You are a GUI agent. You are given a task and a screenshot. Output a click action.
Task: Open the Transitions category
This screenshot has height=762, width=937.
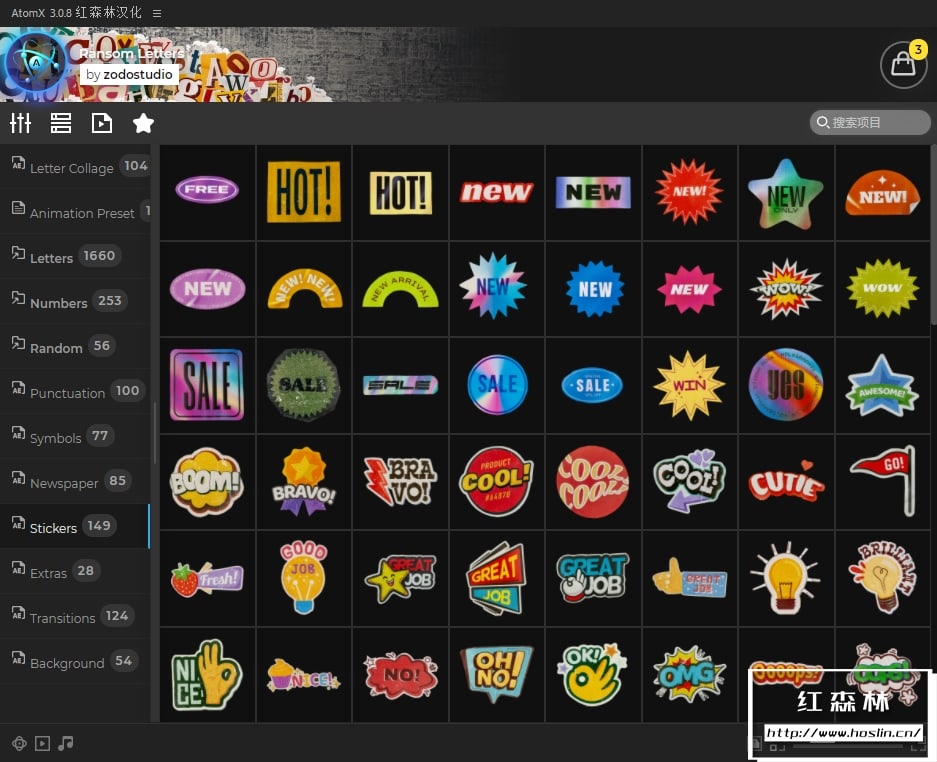tap(75, 616)
